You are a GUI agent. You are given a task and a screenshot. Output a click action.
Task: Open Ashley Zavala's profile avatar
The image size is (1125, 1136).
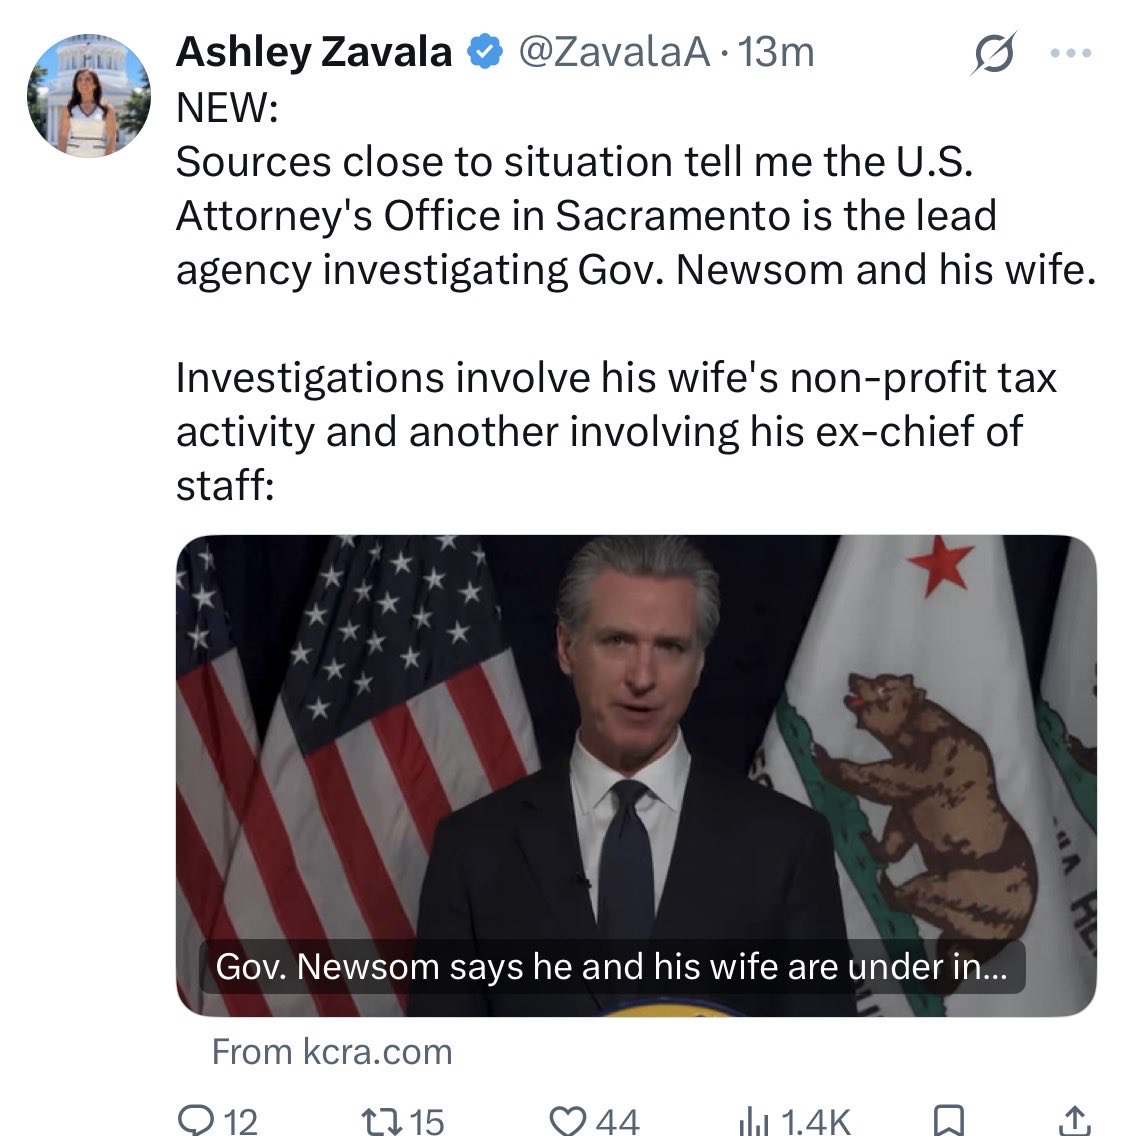tap(89, 96)
